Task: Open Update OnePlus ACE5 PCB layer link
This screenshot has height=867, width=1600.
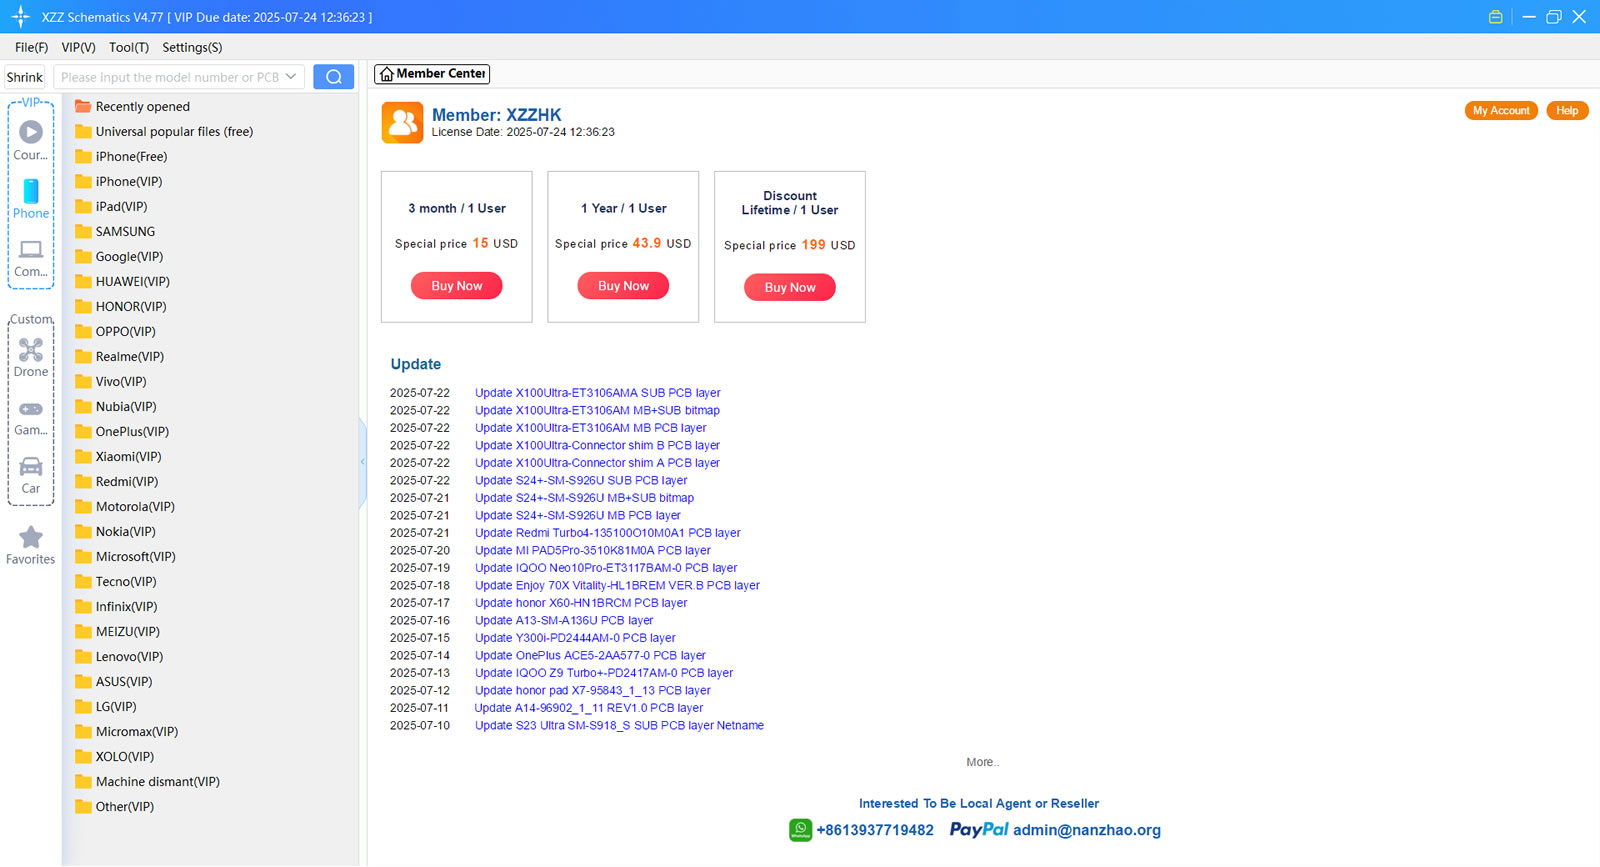Action: (x=590, y=656)
